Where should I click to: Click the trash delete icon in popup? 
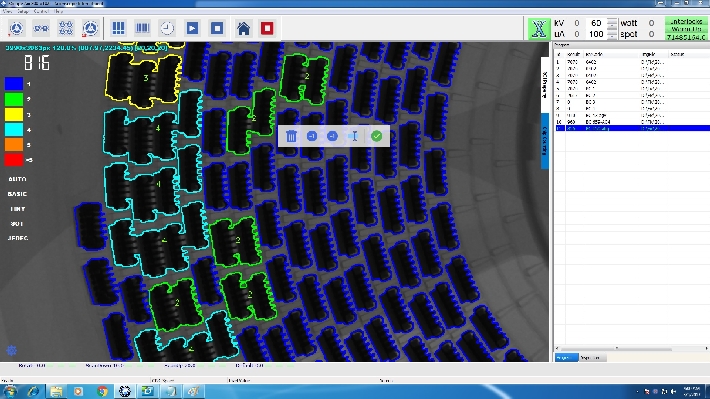tap(291, 136)
